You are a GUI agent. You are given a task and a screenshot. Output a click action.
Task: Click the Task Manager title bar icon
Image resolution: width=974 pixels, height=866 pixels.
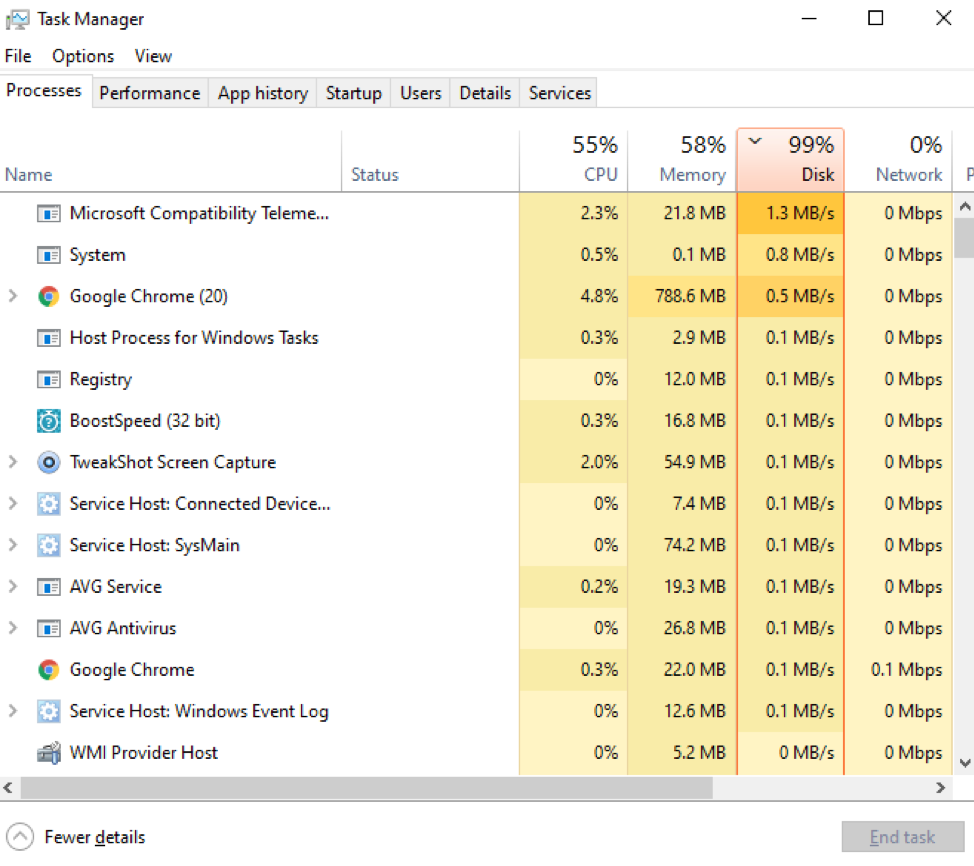(17, 20)
